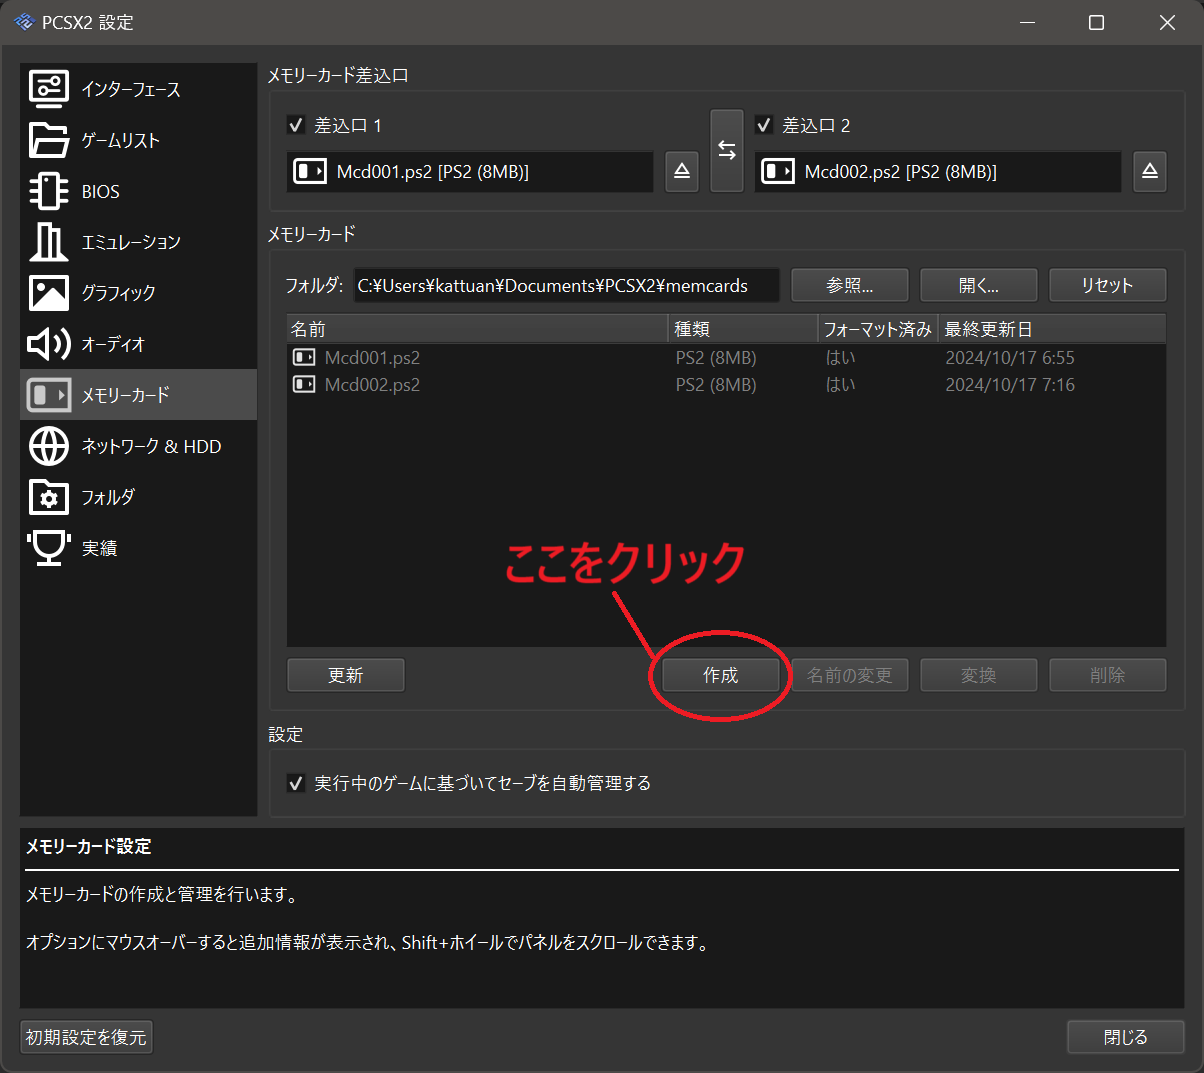
Task: Sort by フォーマット済み column header
Action: click(878, 329)
